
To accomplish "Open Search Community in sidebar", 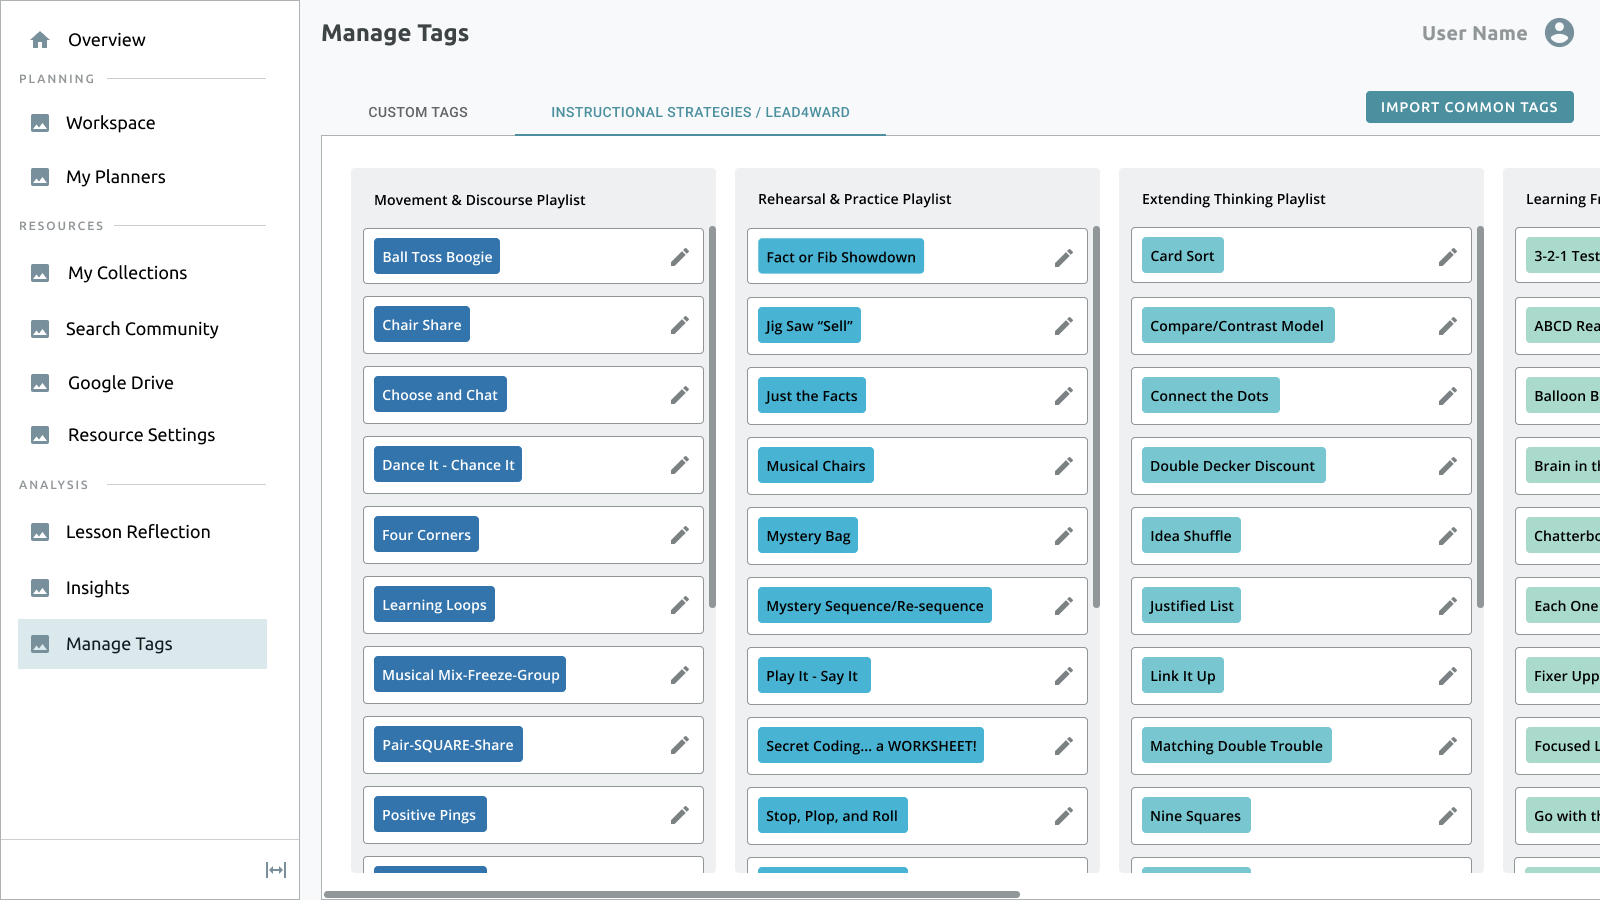I will coord(142,329).
